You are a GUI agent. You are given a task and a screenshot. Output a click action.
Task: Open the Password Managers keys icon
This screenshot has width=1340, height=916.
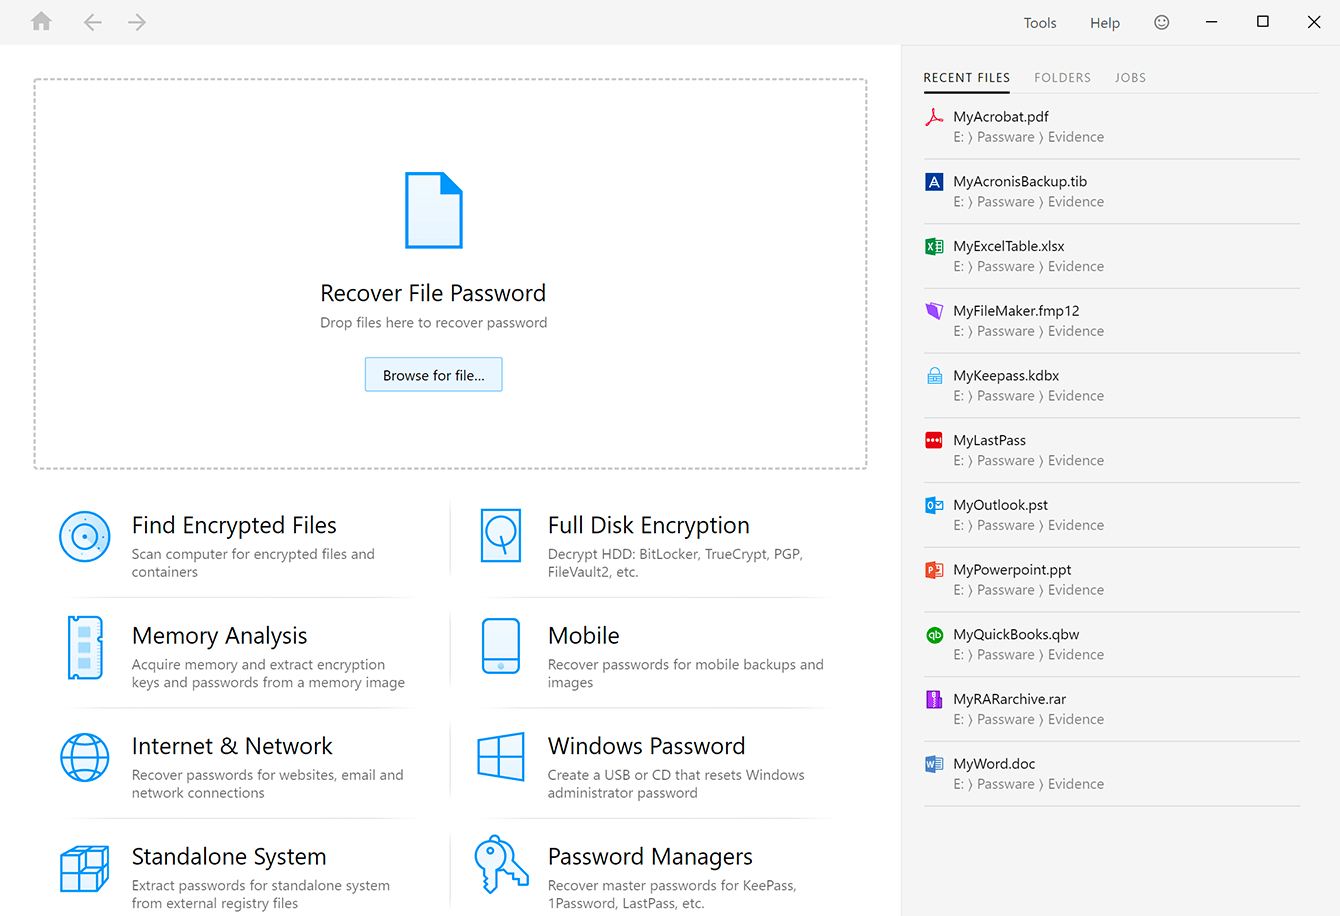click(x=501, y=864)
